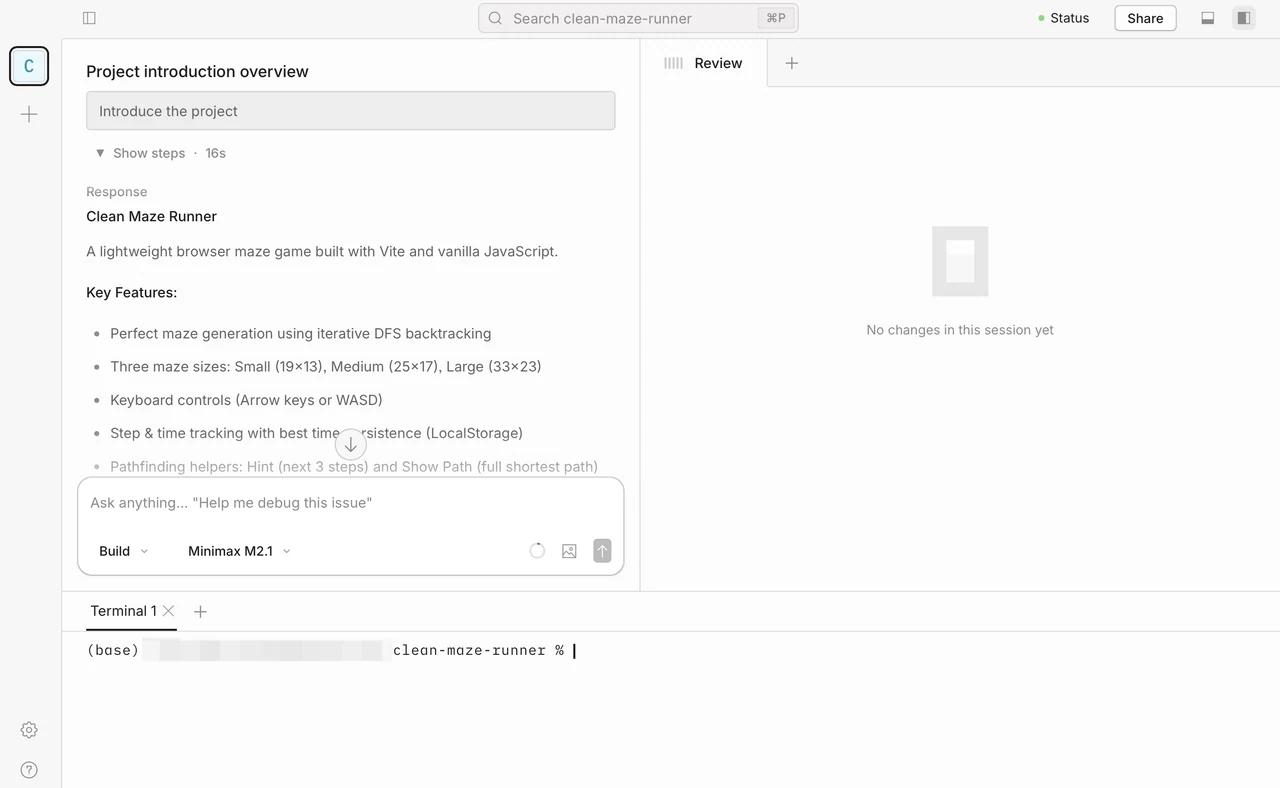Screen dimensions: 1280x788
Task: Click the No changes in this session text
Action: click(x=960, y=330)
